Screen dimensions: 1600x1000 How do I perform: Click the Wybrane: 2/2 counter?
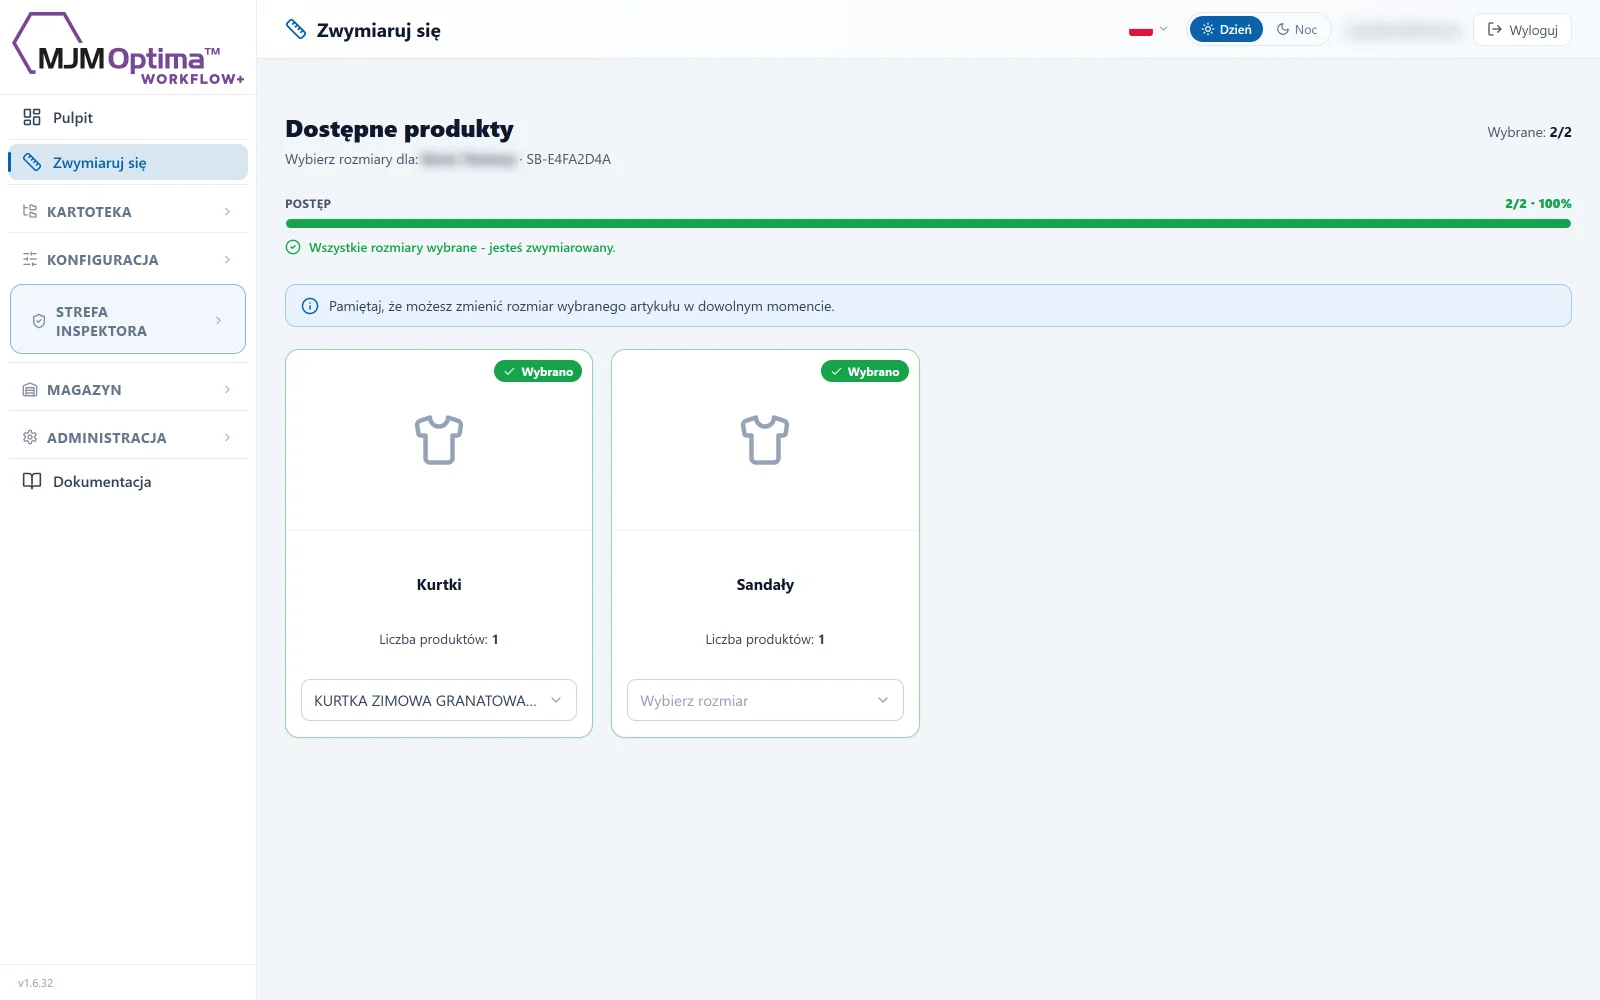[x=1529, y=132]
